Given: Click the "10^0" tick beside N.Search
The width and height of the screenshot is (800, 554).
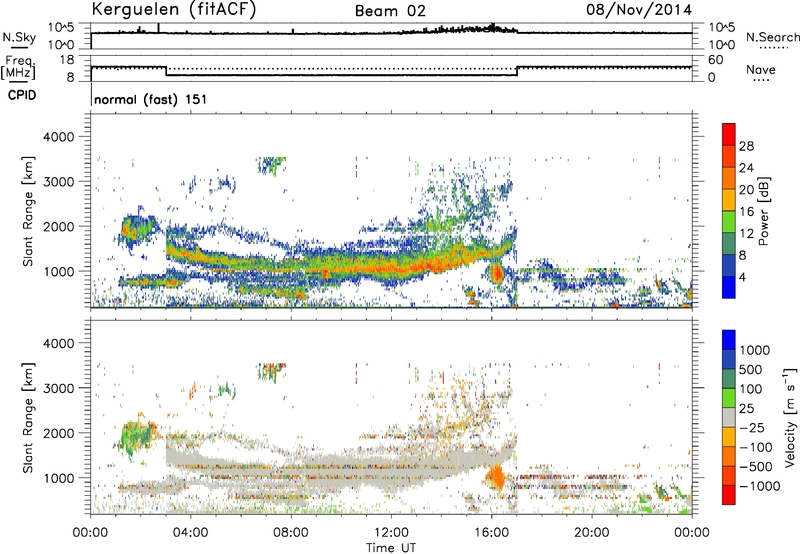Looking at the screenshot, I should point(722,45).
